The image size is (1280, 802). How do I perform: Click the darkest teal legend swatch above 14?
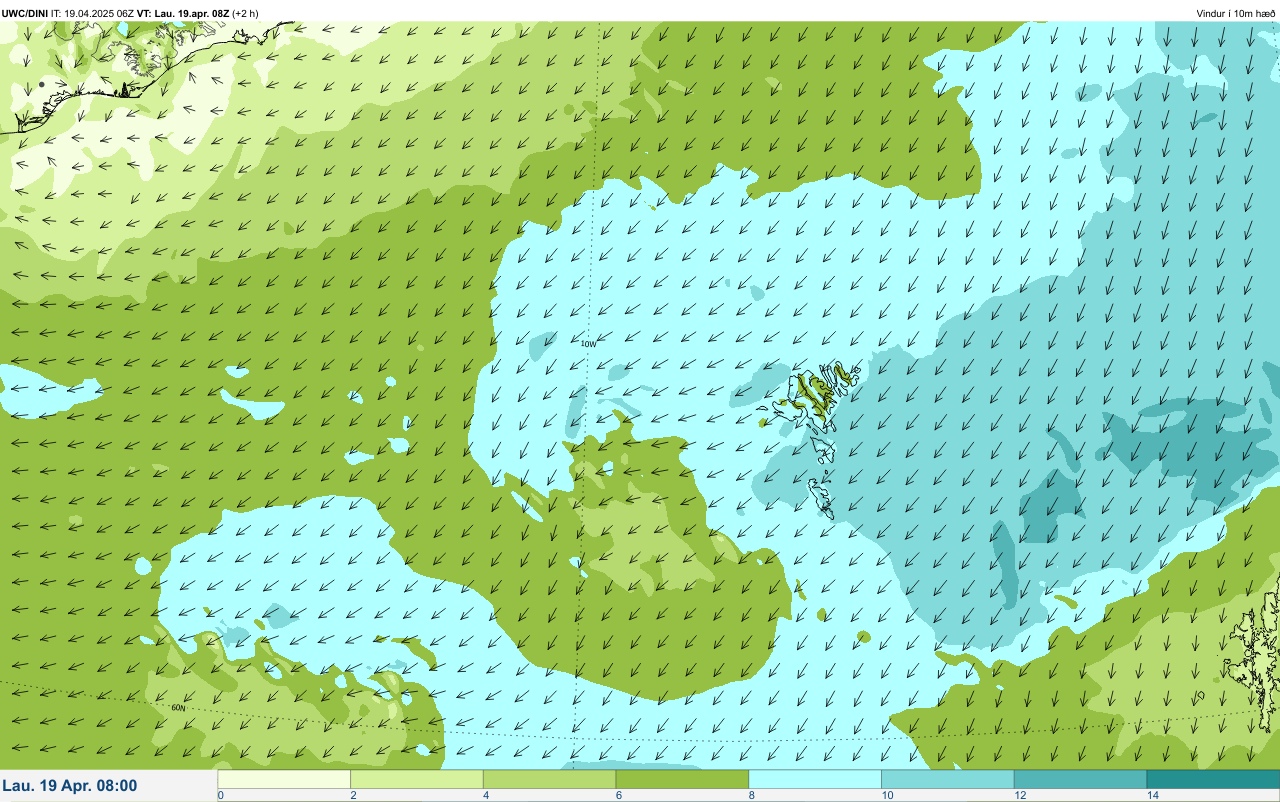(1213, 779)
